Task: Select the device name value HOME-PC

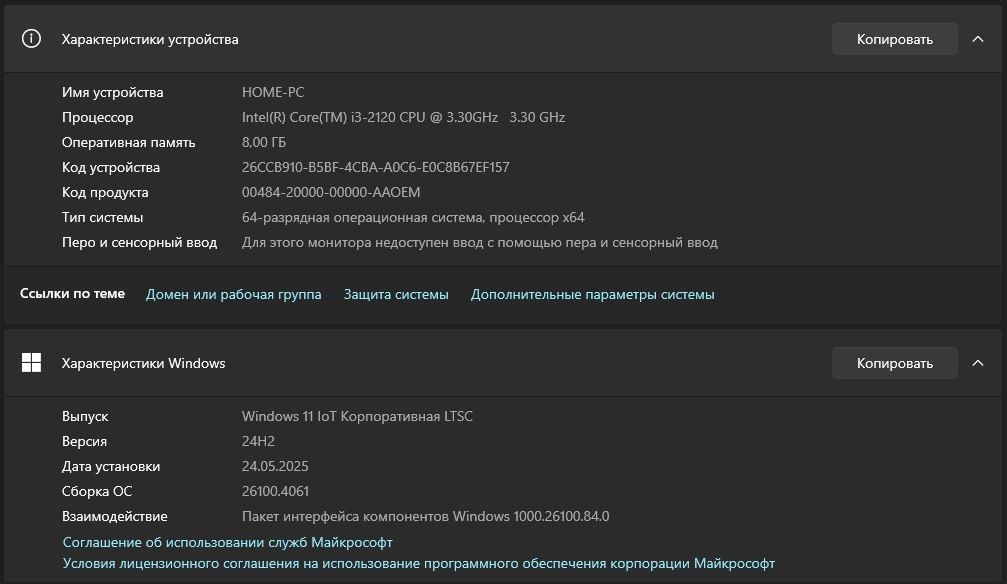Action: (x=273, y=92)
